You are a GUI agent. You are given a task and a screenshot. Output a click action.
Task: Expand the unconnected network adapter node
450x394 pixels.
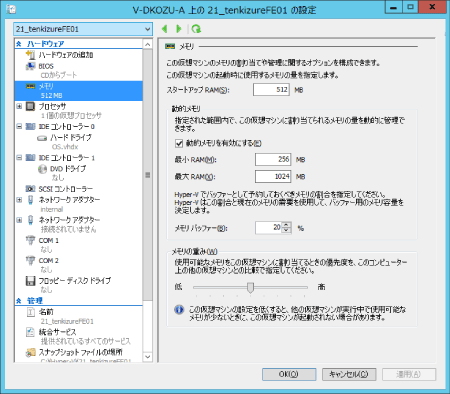click(x=19, y=220)
